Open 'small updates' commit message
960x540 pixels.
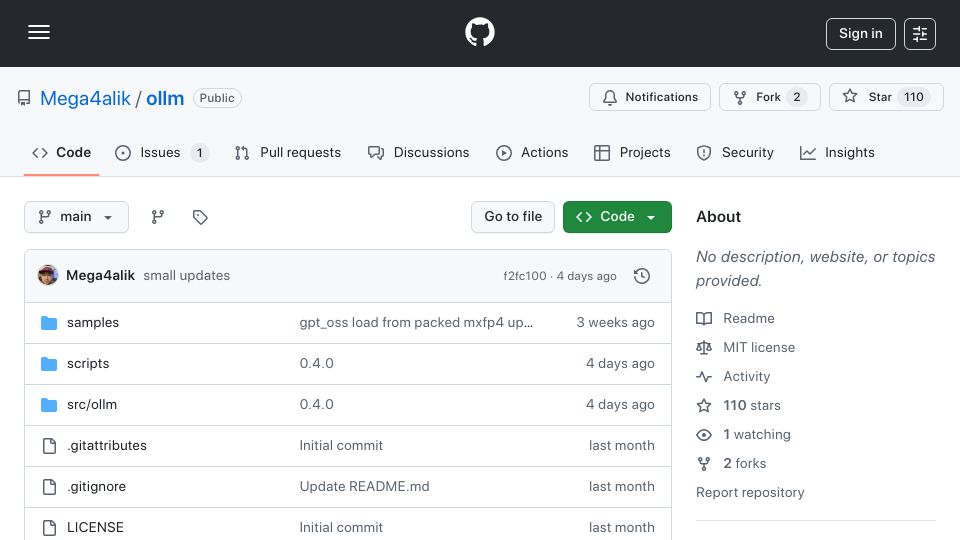tap(187, 276)
